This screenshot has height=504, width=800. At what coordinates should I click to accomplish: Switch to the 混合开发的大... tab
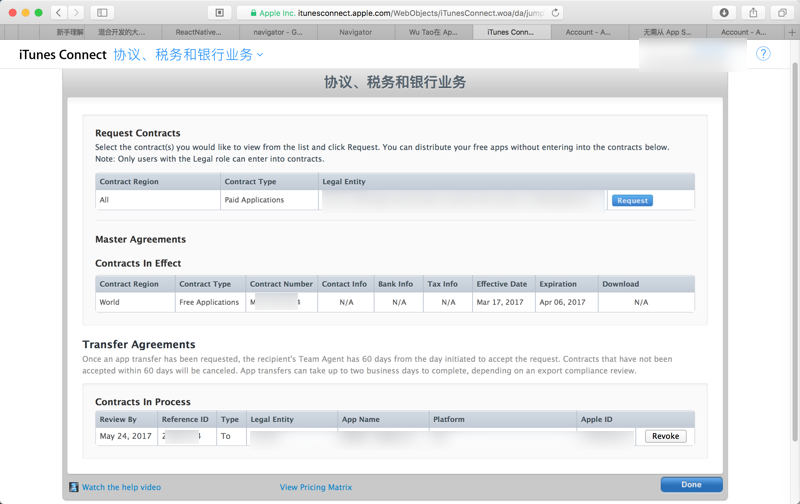(x=122, y=32)
